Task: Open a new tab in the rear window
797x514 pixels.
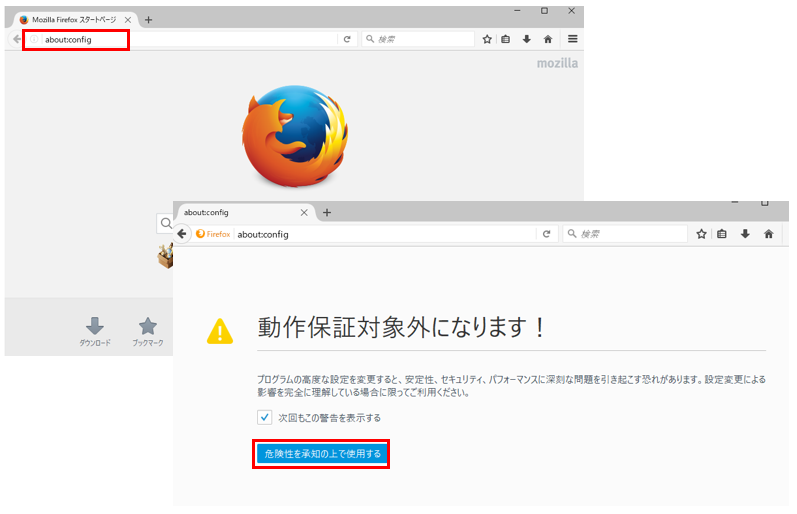Action: pos(148,20)
